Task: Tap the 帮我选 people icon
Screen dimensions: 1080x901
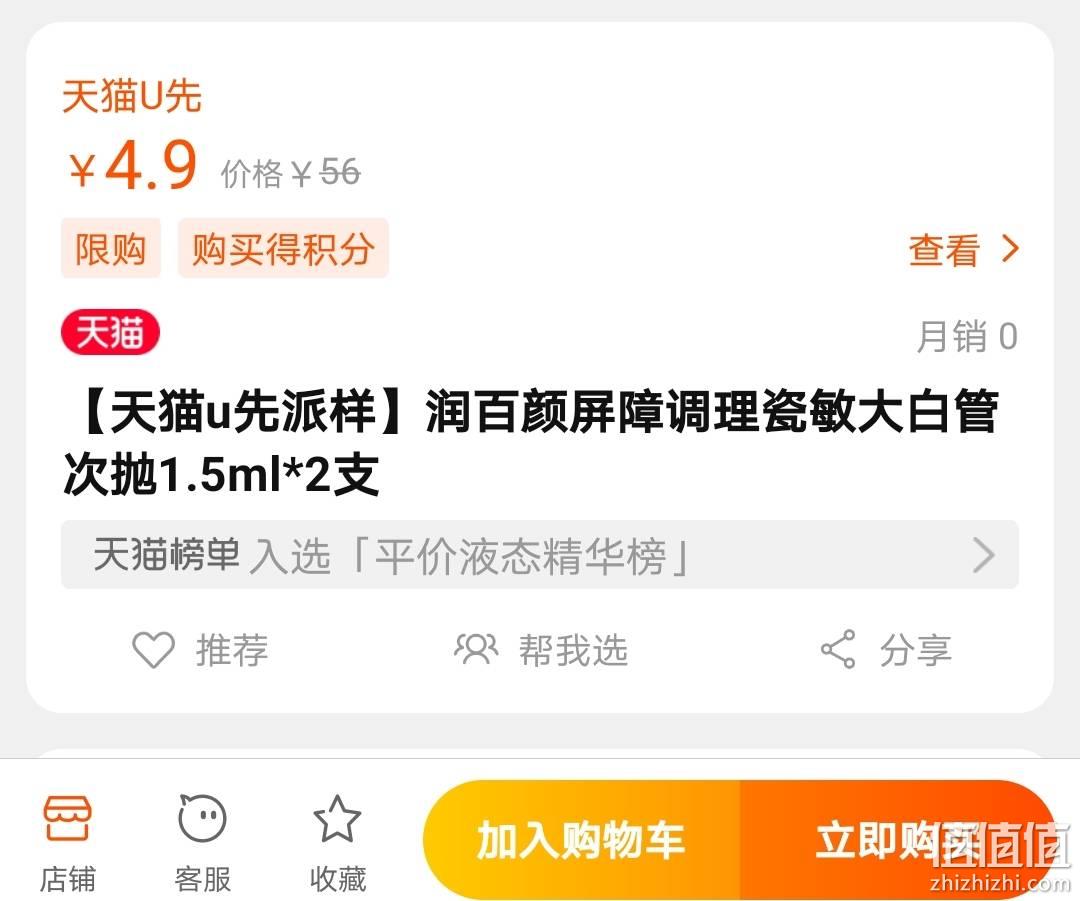Action: 476,649
